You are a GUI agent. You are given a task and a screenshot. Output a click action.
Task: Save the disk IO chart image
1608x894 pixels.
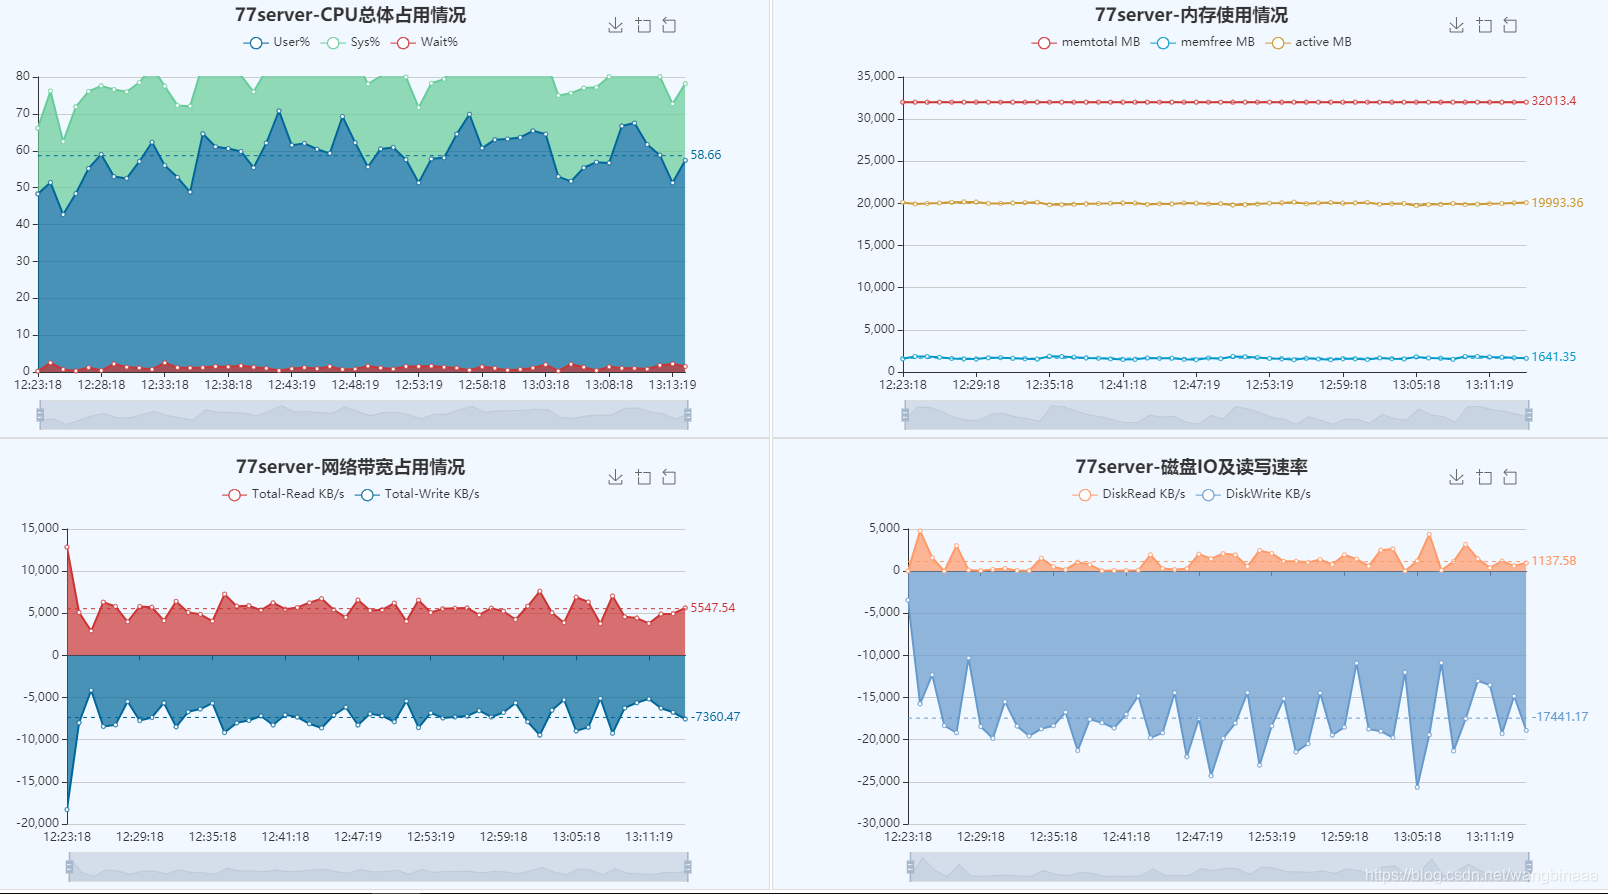(1456, 477)
